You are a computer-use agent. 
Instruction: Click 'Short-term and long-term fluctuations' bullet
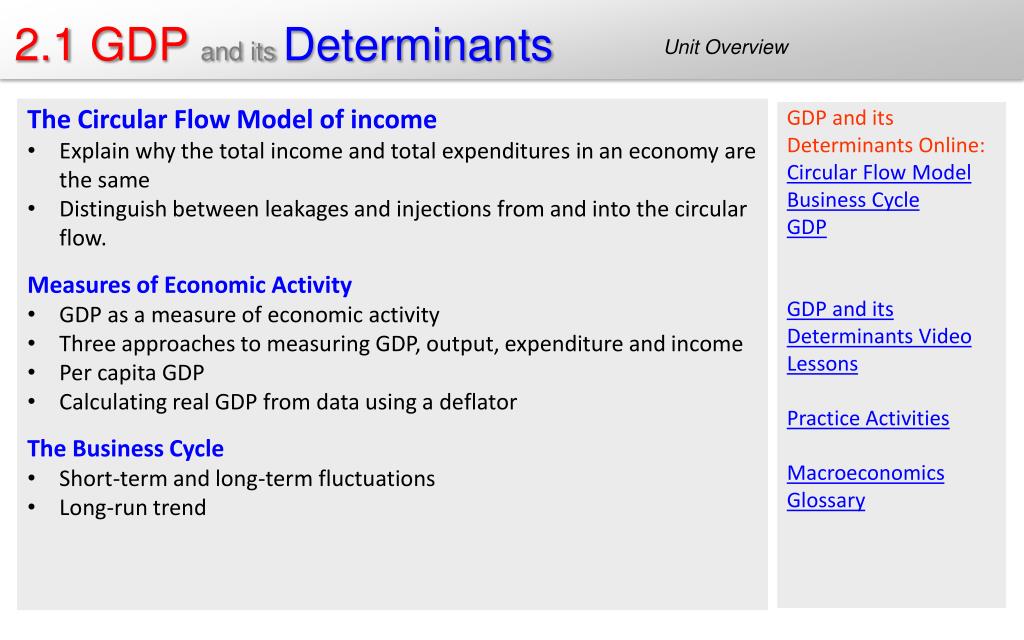[247, 479]
